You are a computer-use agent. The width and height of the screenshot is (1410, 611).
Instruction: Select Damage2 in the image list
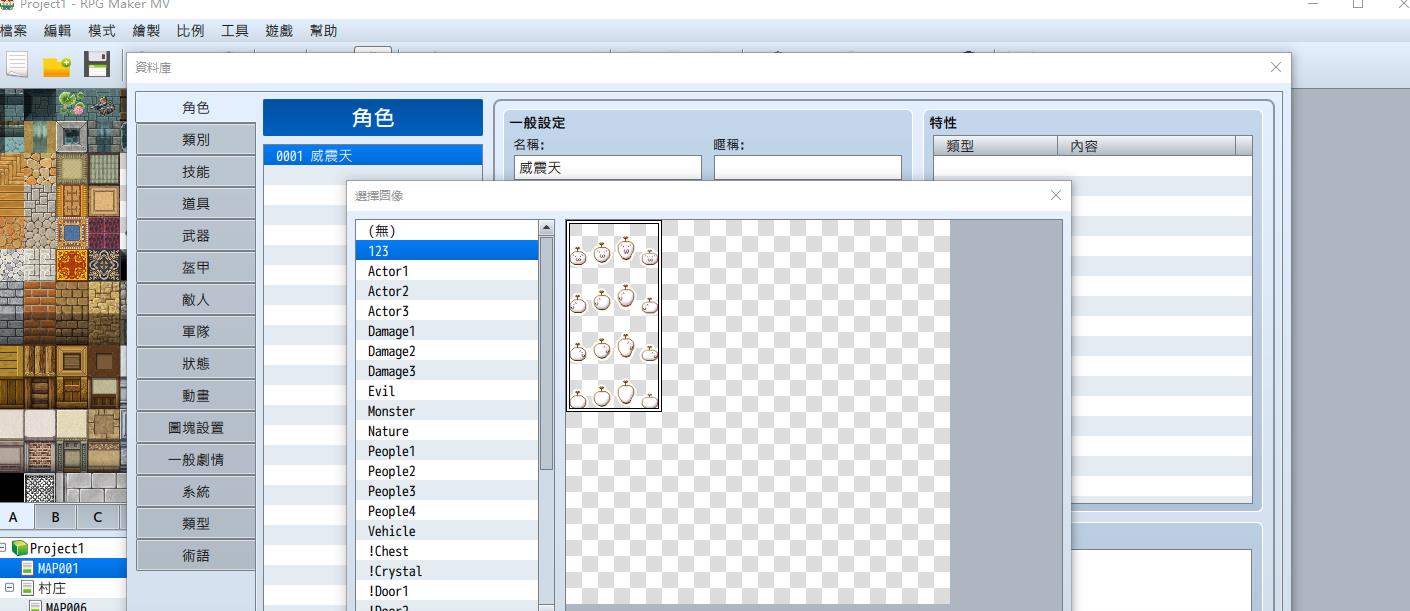click(447, 351)
